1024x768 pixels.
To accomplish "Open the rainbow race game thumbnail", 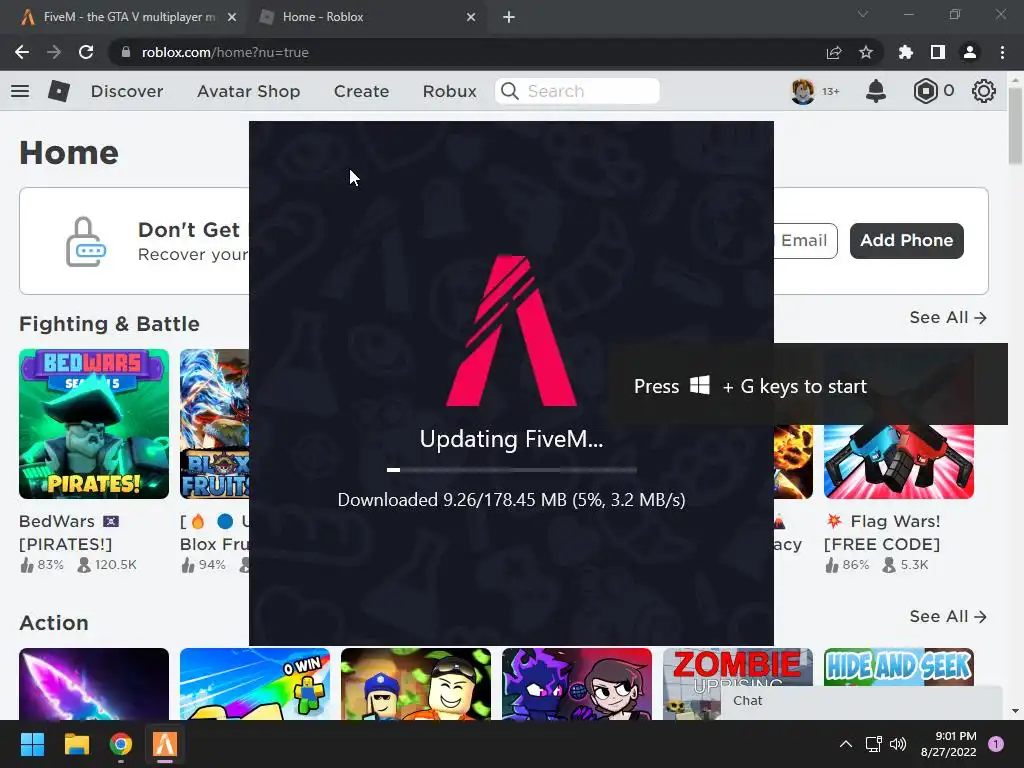I will pyautogui.click(x=255, y=684).
